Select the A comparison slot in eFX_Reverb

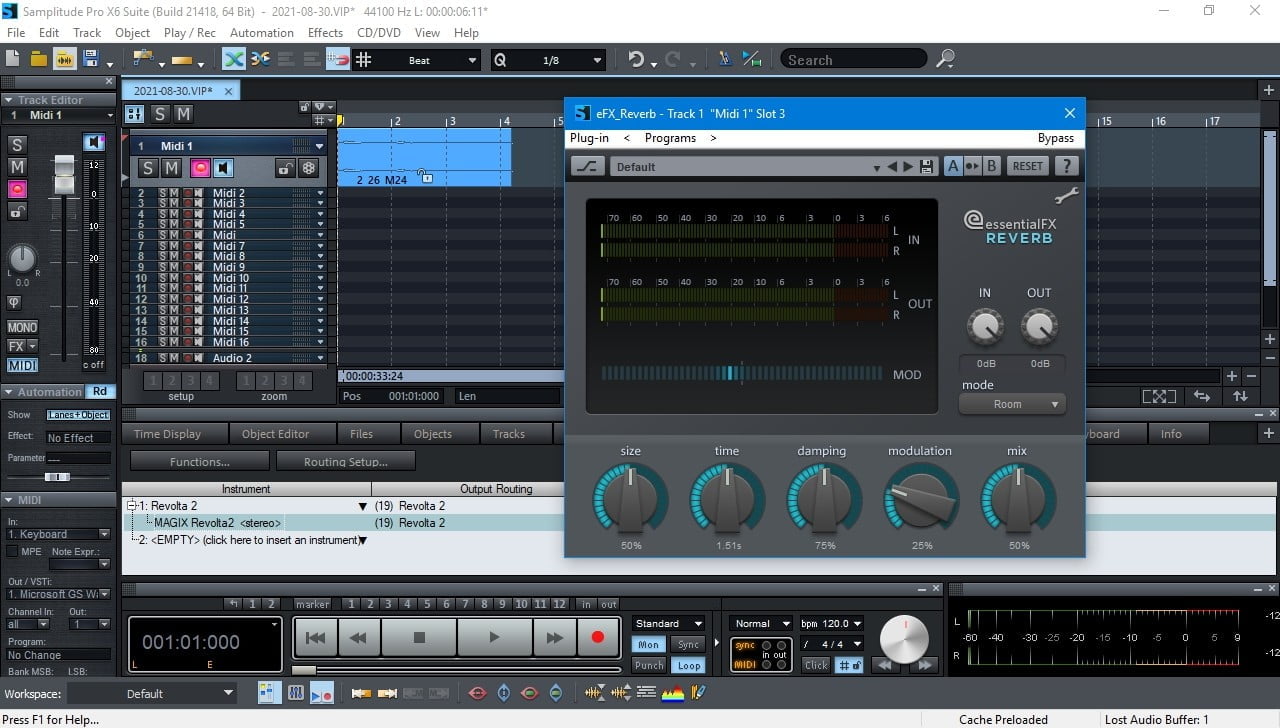click(953, 166)
